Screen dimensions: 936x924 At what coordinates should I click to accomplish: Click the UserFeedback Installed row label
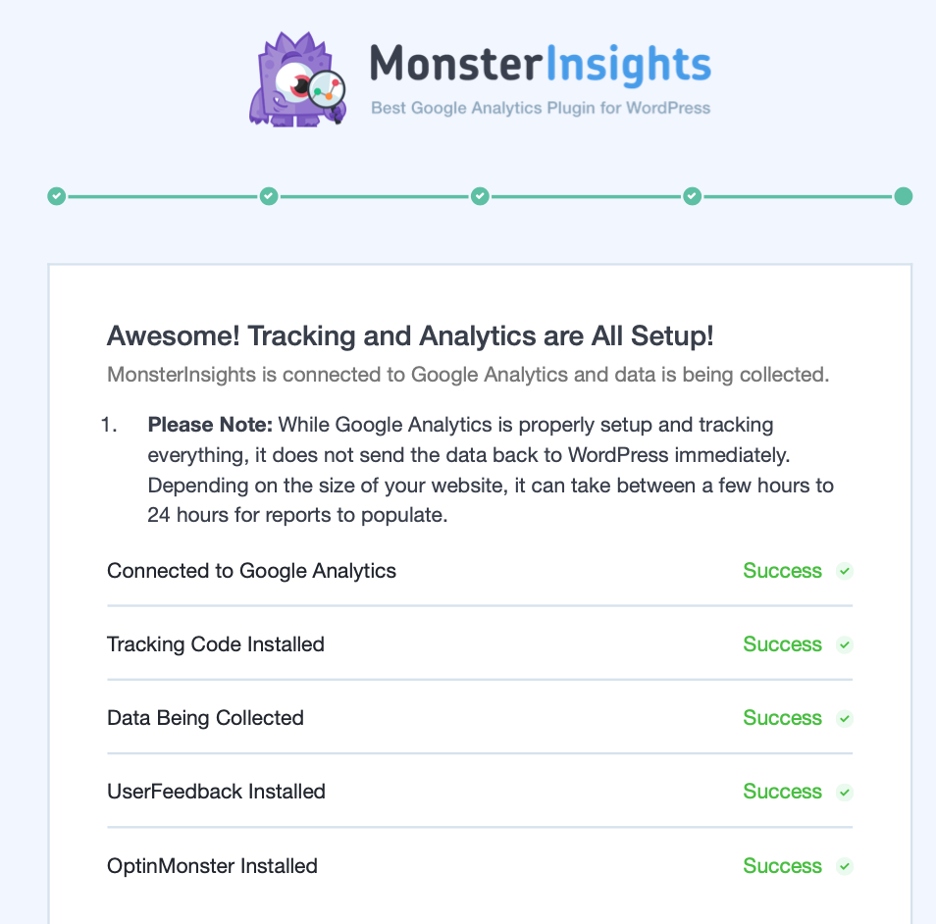[x=216, y=791]
